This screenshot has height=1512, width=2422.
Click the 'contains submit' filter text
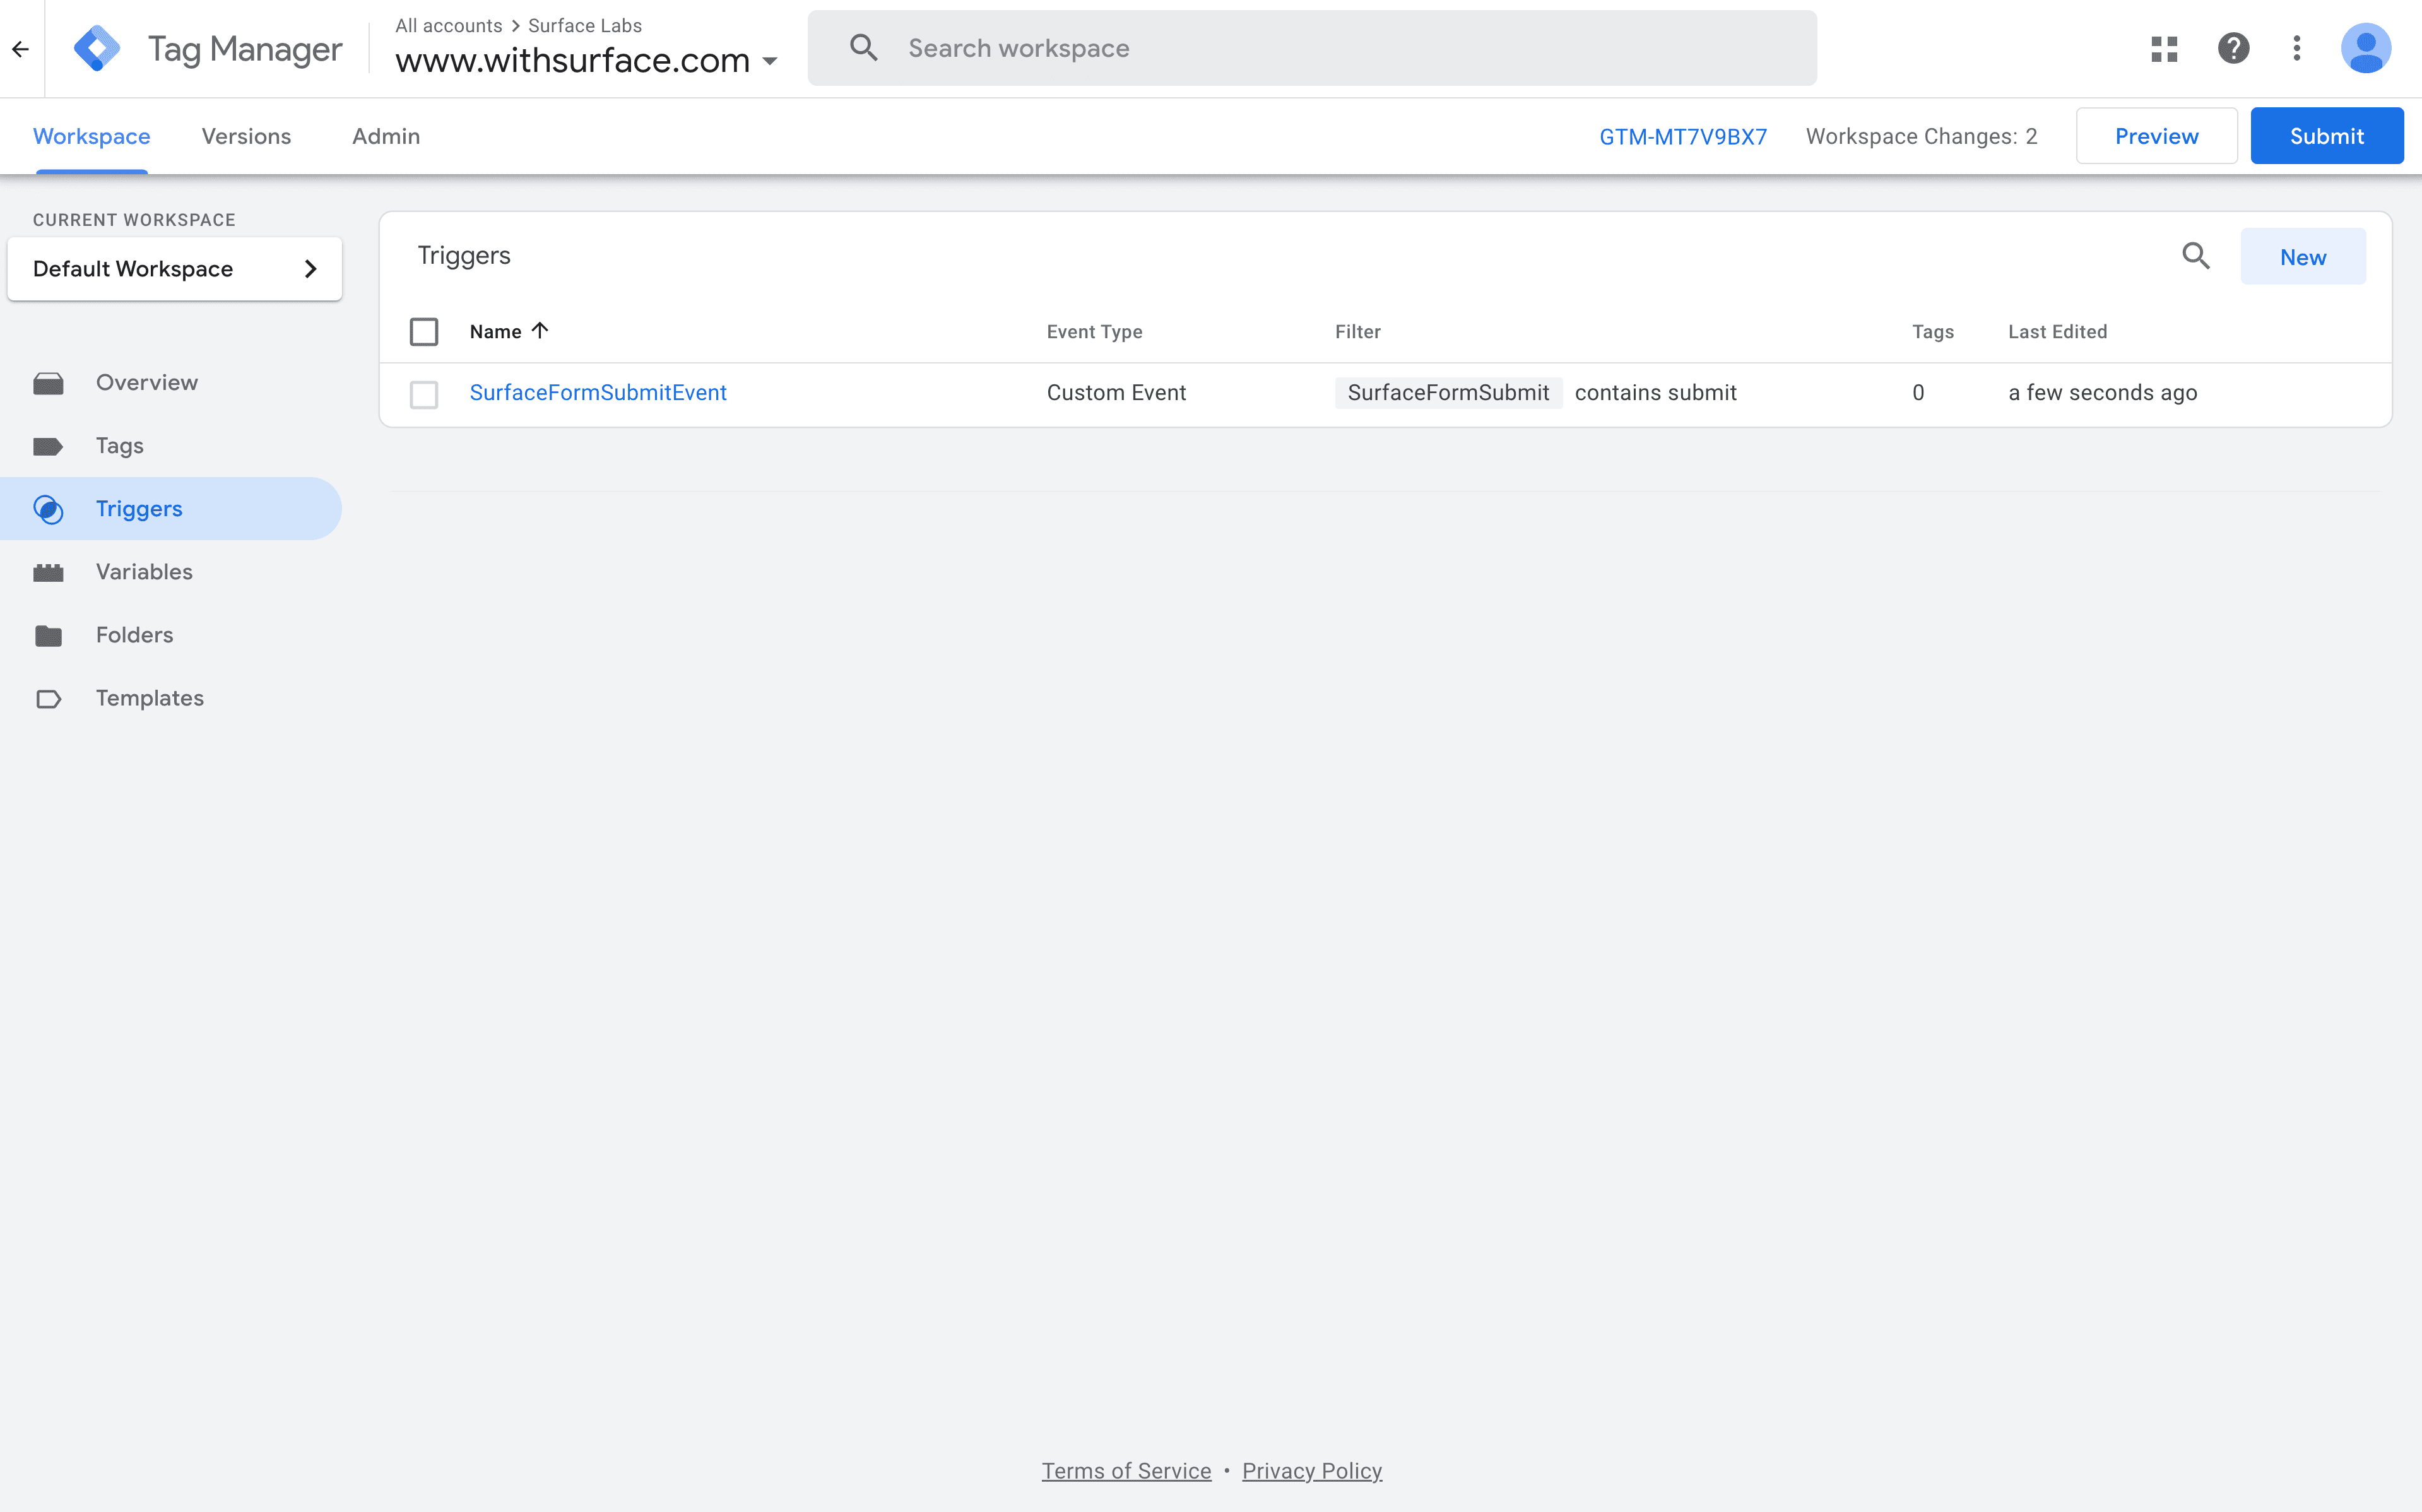coord(1655,393)
